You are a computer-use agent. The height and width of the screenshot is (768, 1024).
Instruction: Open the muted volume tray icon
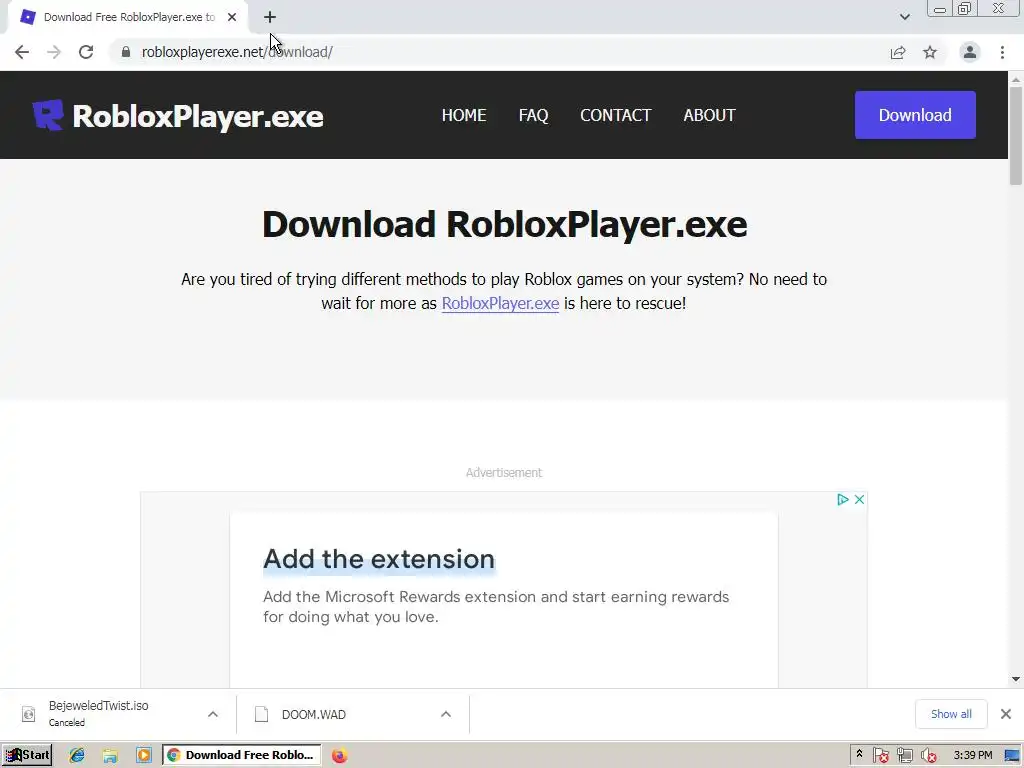pos(928,756)
